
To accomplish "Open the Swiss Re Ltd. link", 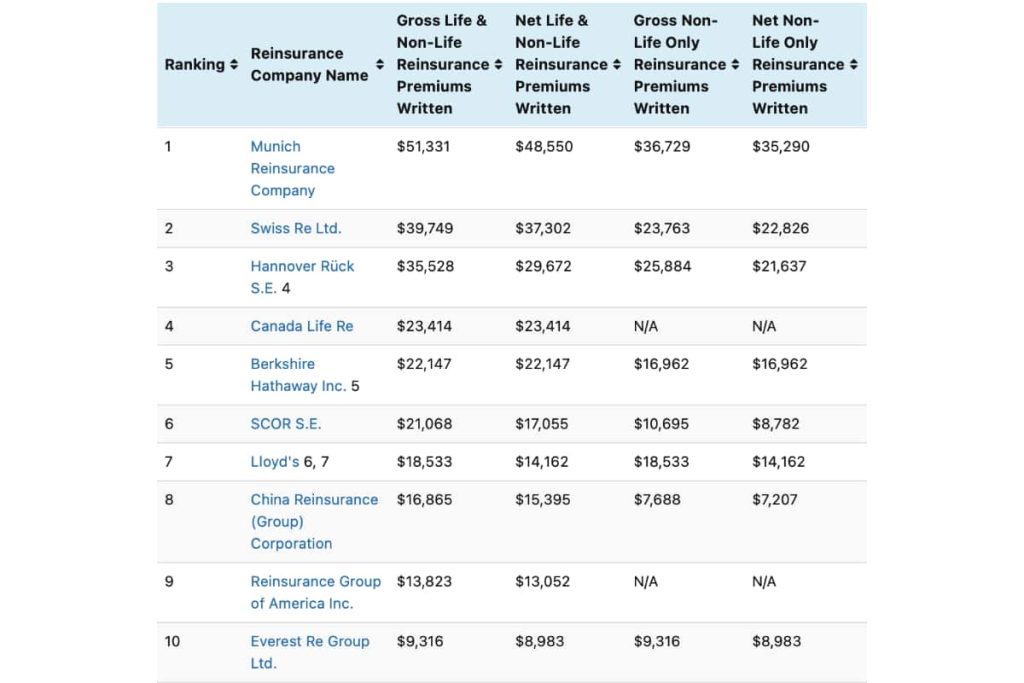I will click(x=296, y=228).
